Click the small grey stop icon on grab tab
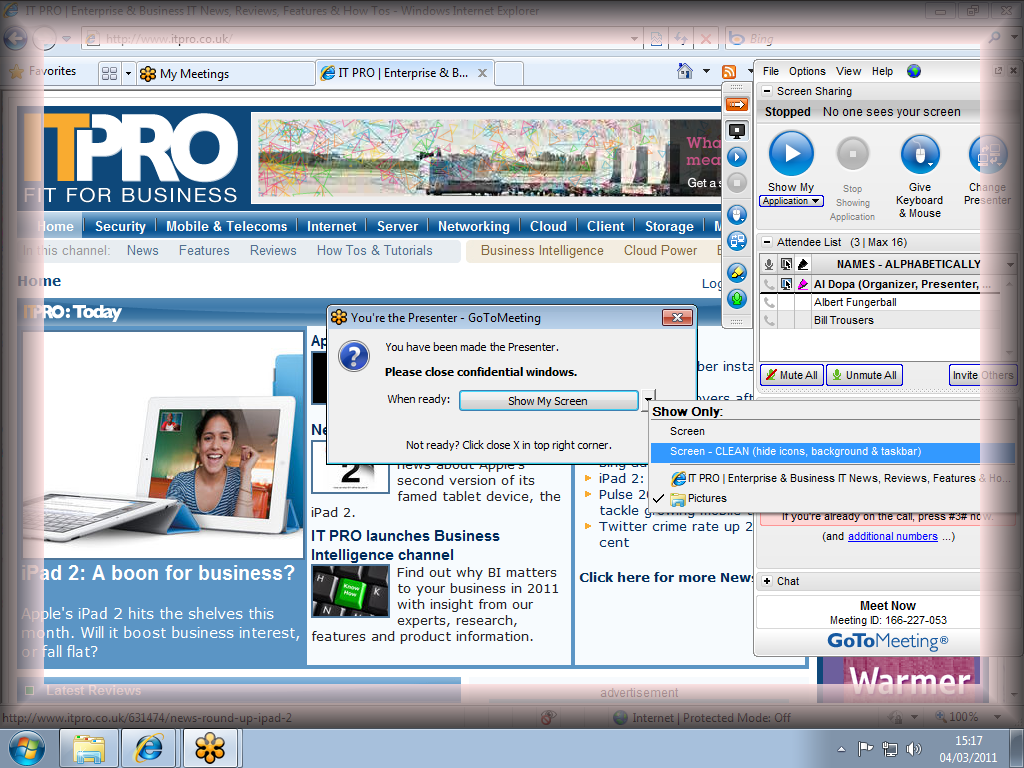Screen dimensions: 1024x768 (x=737, y=183)
